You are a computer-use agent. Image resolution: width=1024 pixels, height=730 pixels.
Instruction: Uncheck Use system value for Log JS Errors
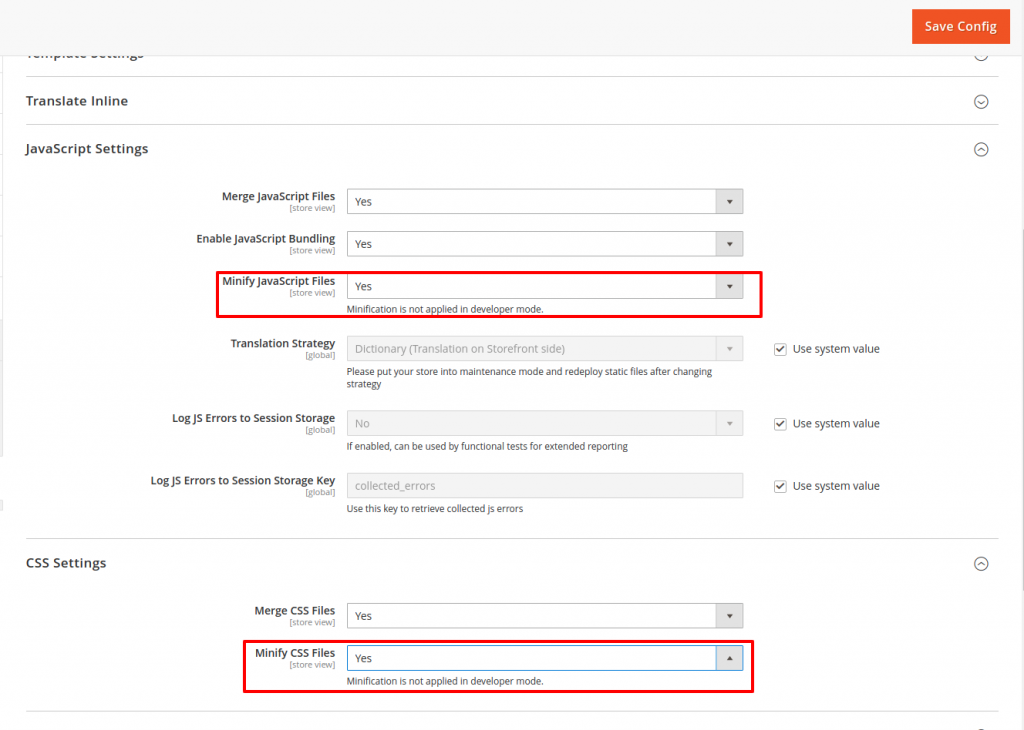click(x=781, y=424)
